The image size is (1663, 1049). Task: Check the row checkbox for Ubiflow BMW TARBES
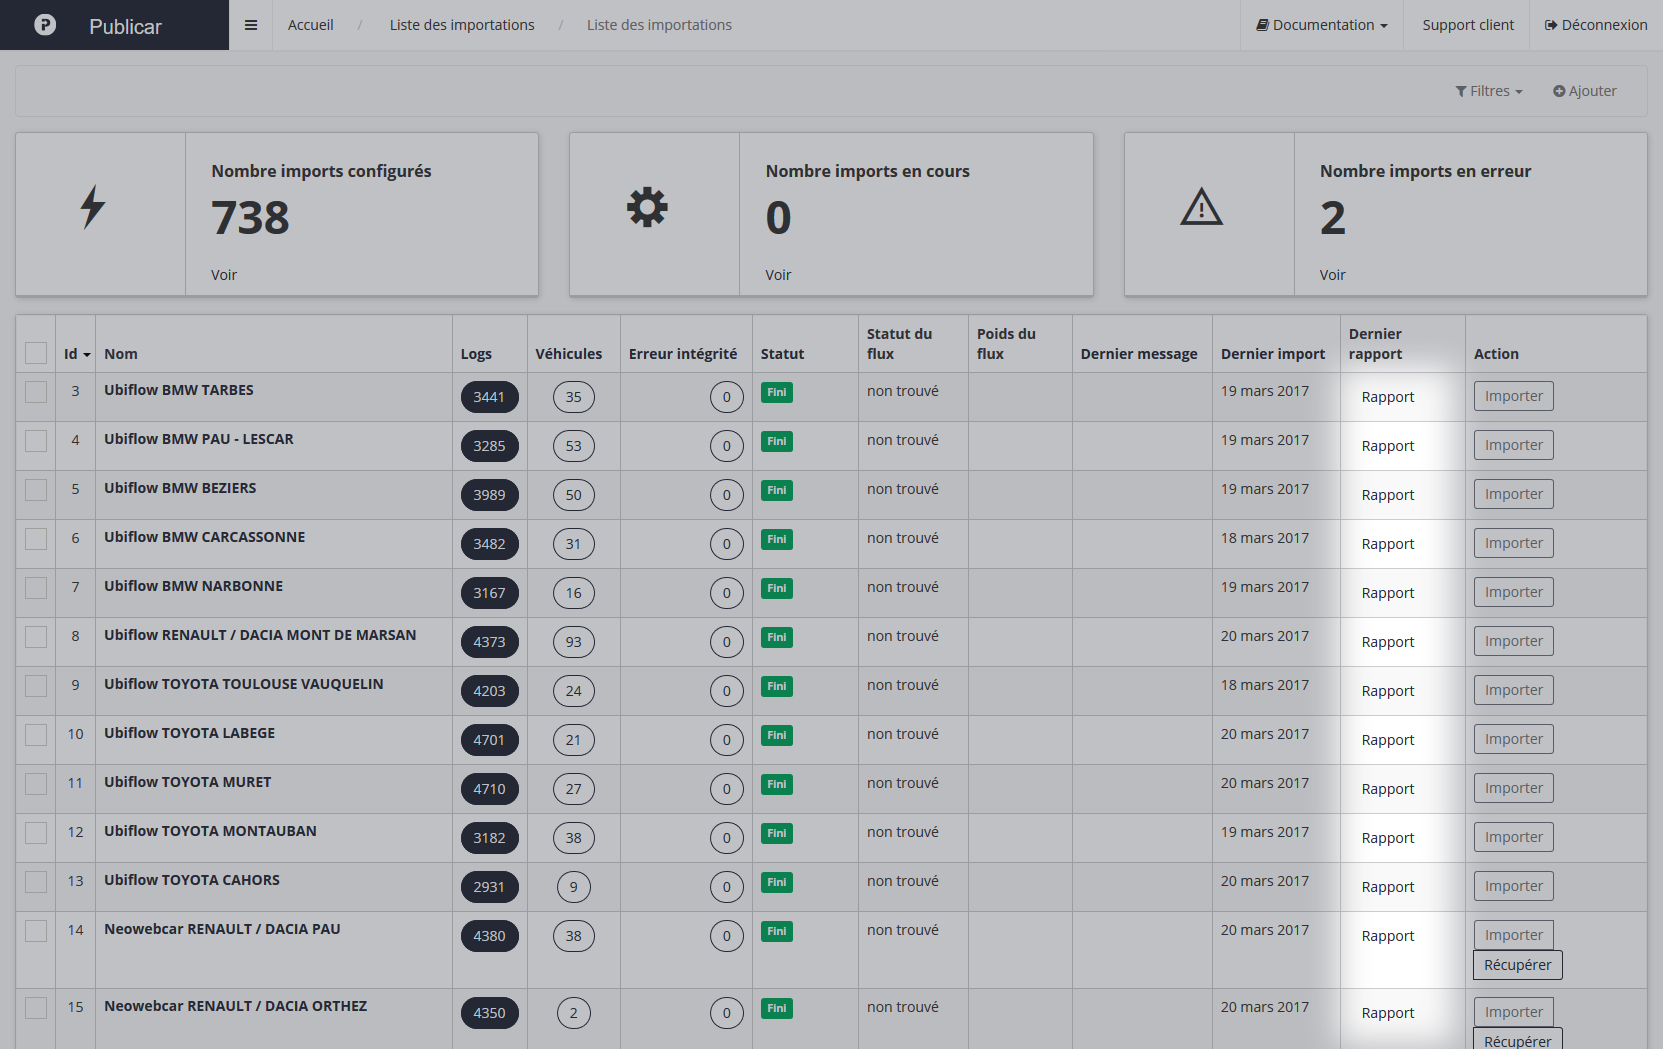pyautogui.click(x=36, y=391)
